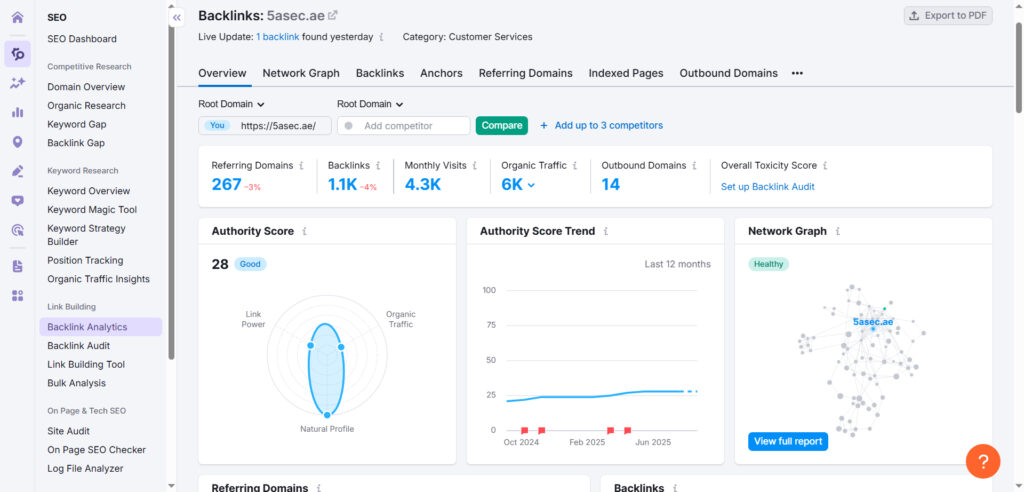Viewport: 1024px width, 492px height.
Task: Show info for Live Update backlink
Action: click(x=381, y=37)
